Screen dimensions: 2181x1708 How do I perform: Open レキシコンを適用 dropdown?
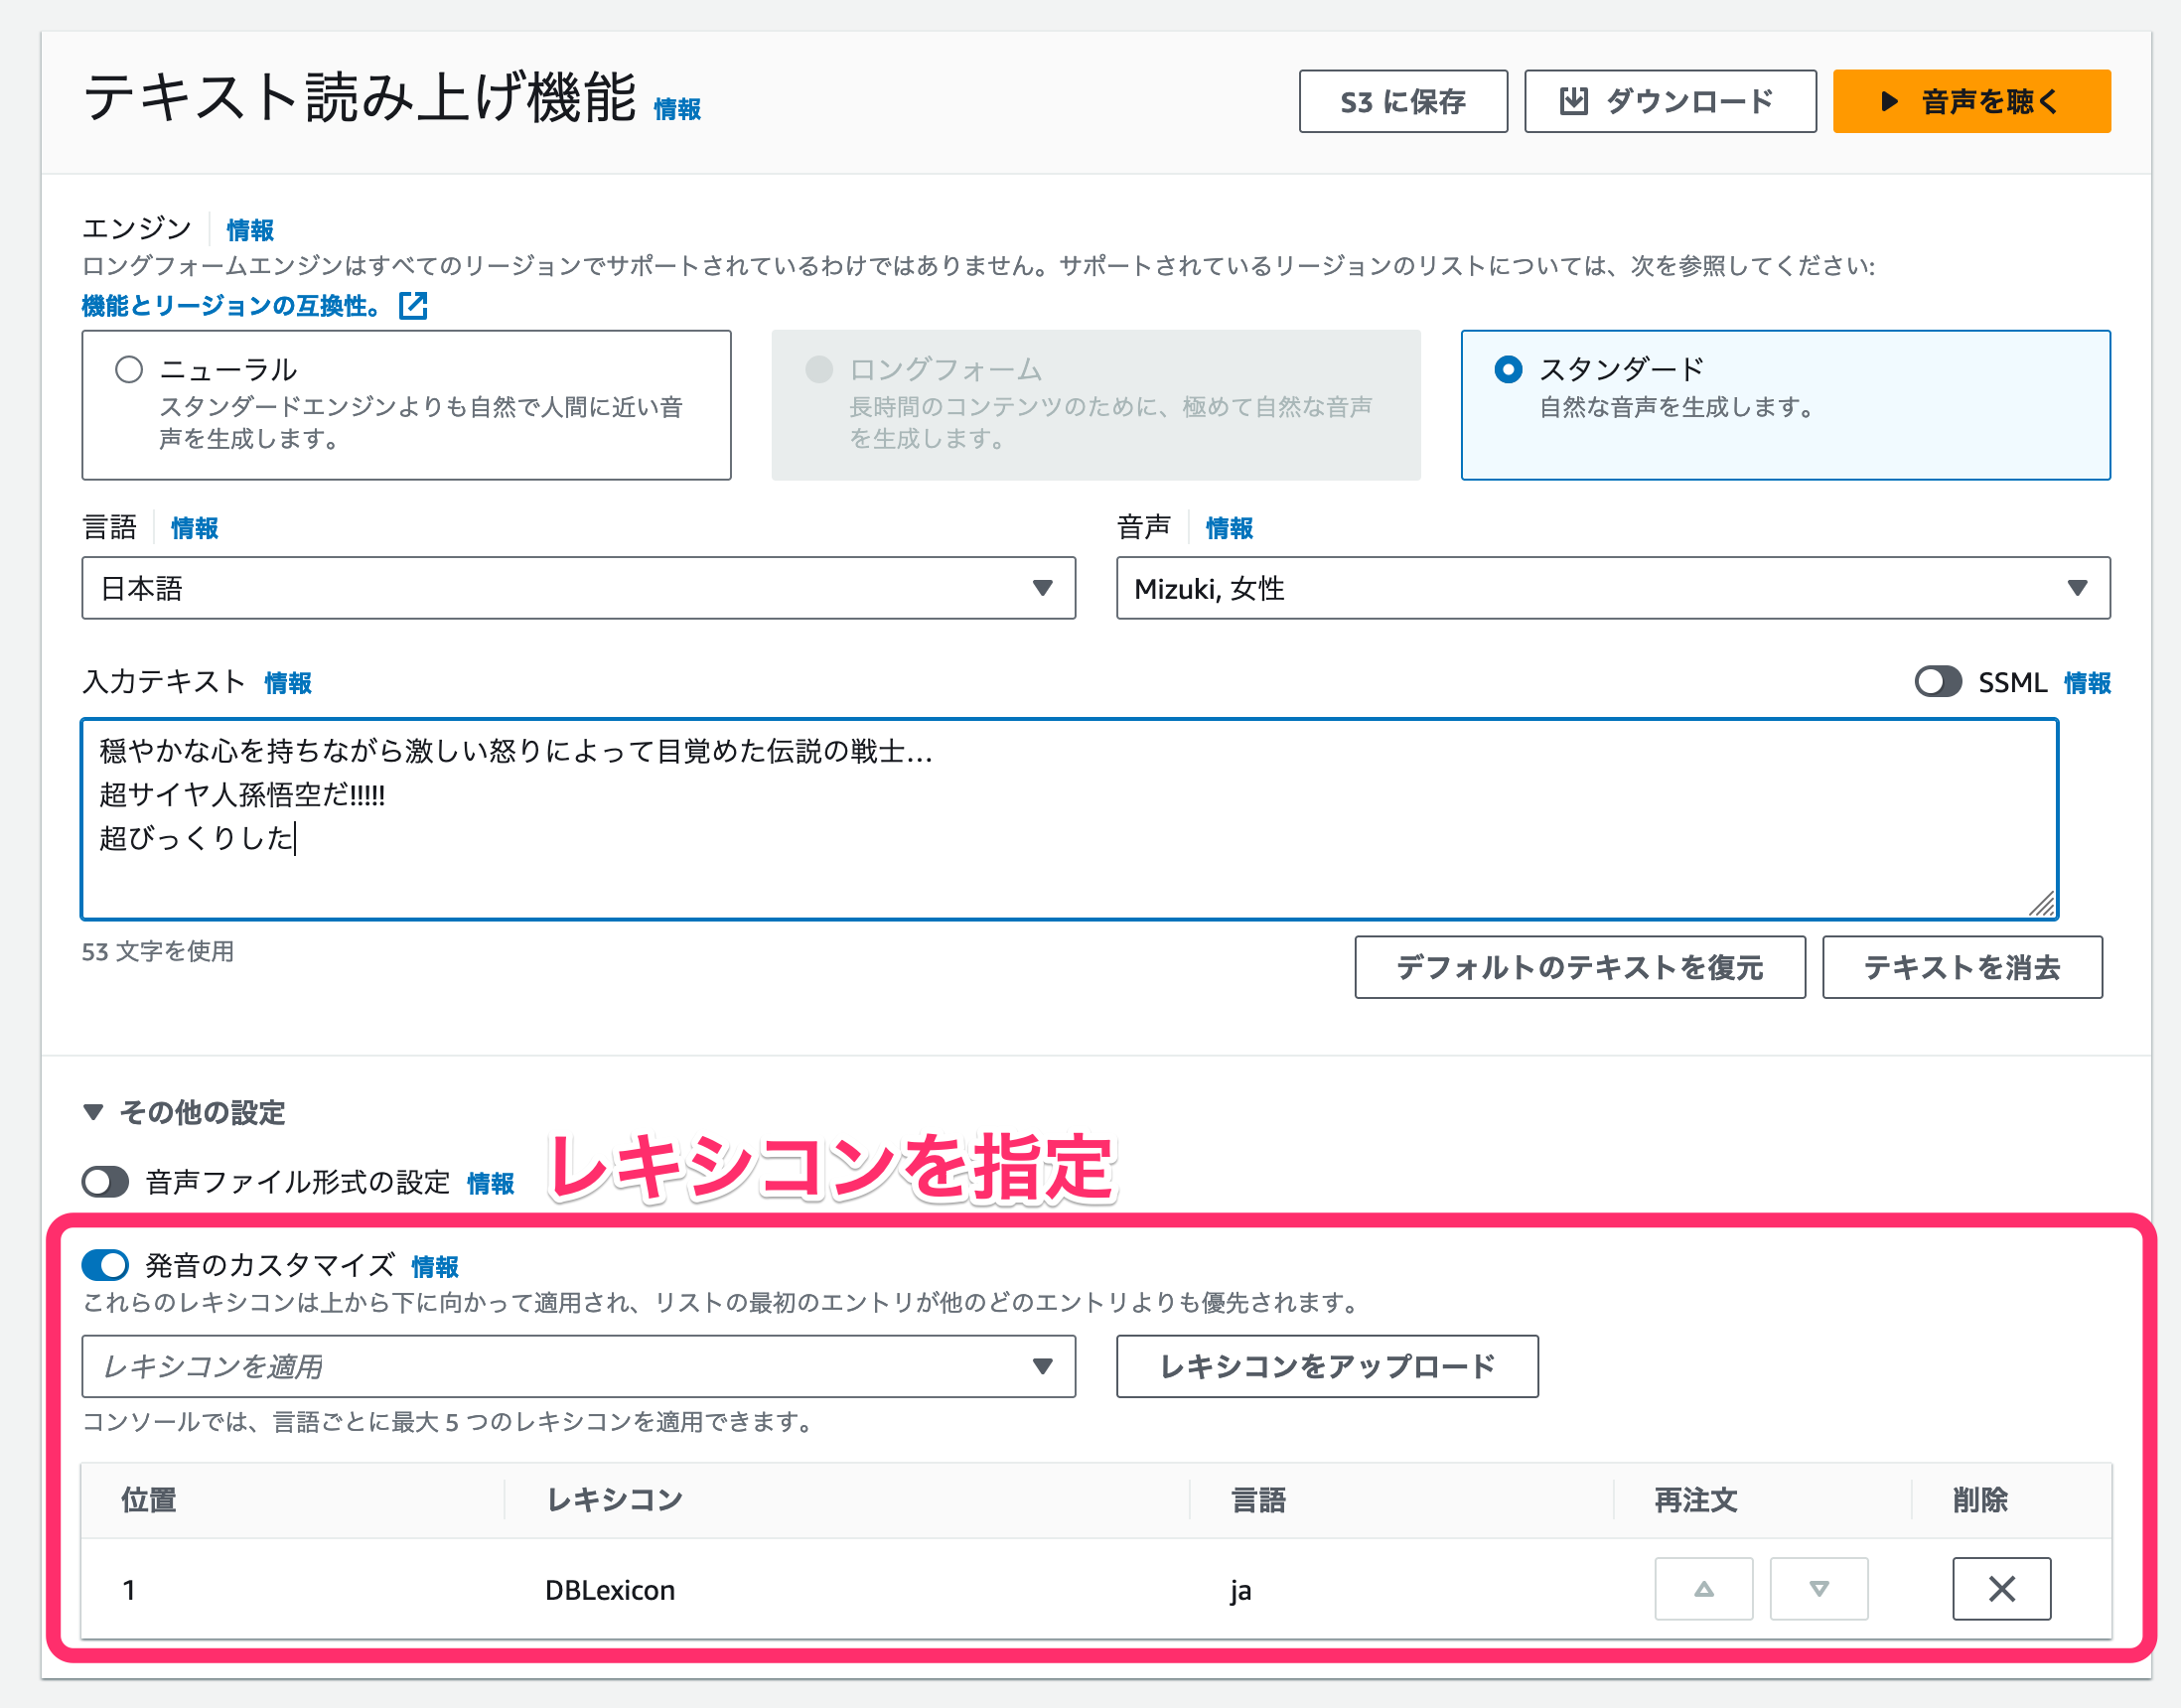578,1366
